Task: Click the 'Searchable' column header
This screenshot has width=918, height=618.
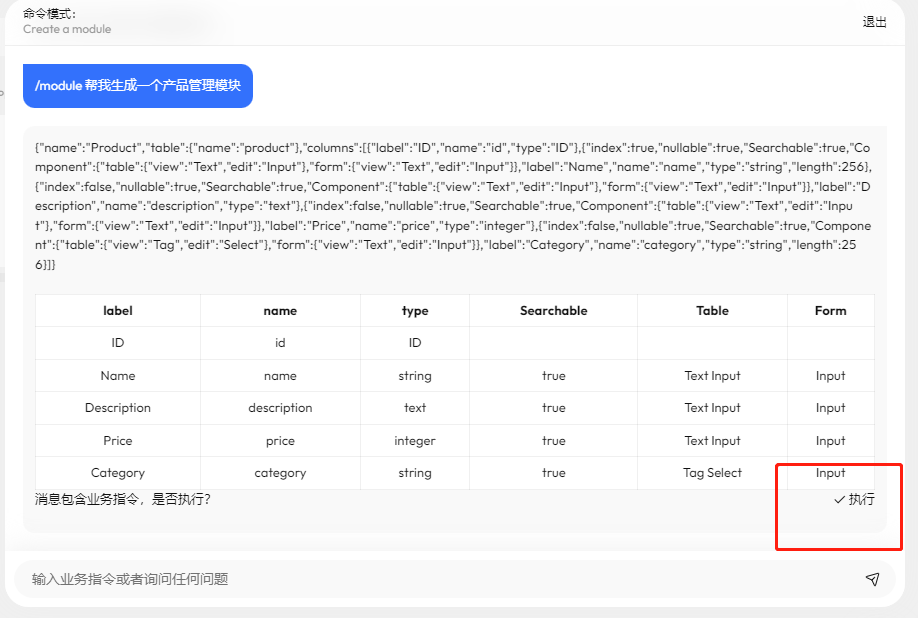Action: coord(553,311)
